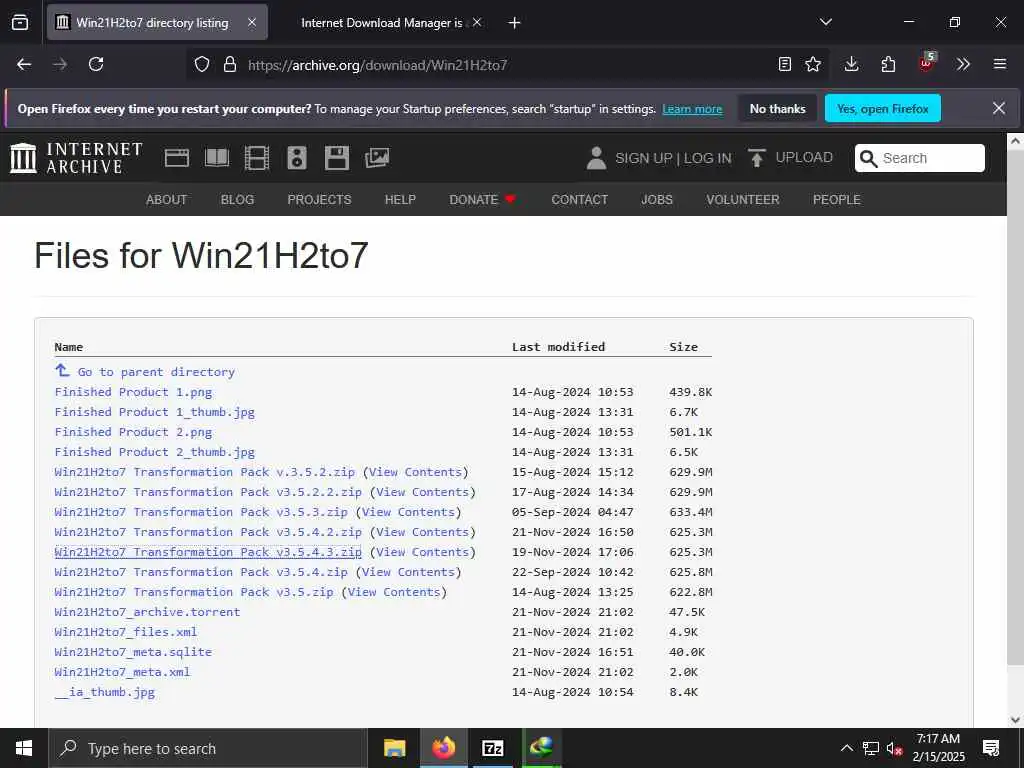The image size is (1024, 768).
Task: Open the Software floppy disk icon
Action: [337, 158]
